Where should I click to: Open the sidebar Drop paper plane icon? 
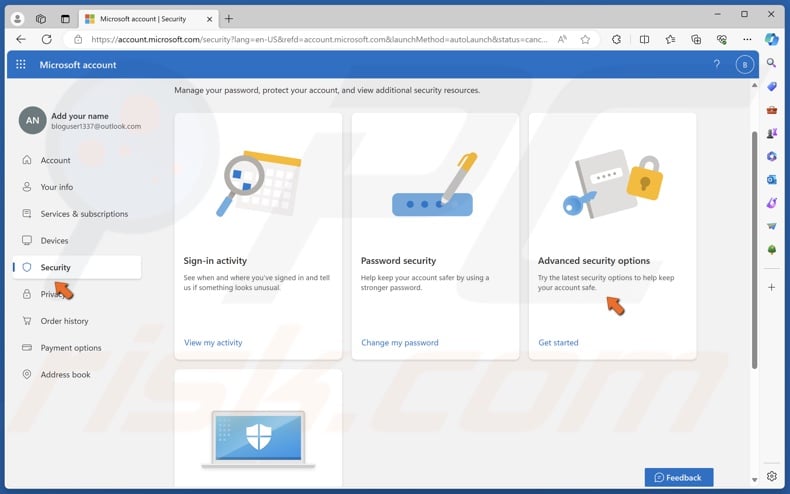771,226
